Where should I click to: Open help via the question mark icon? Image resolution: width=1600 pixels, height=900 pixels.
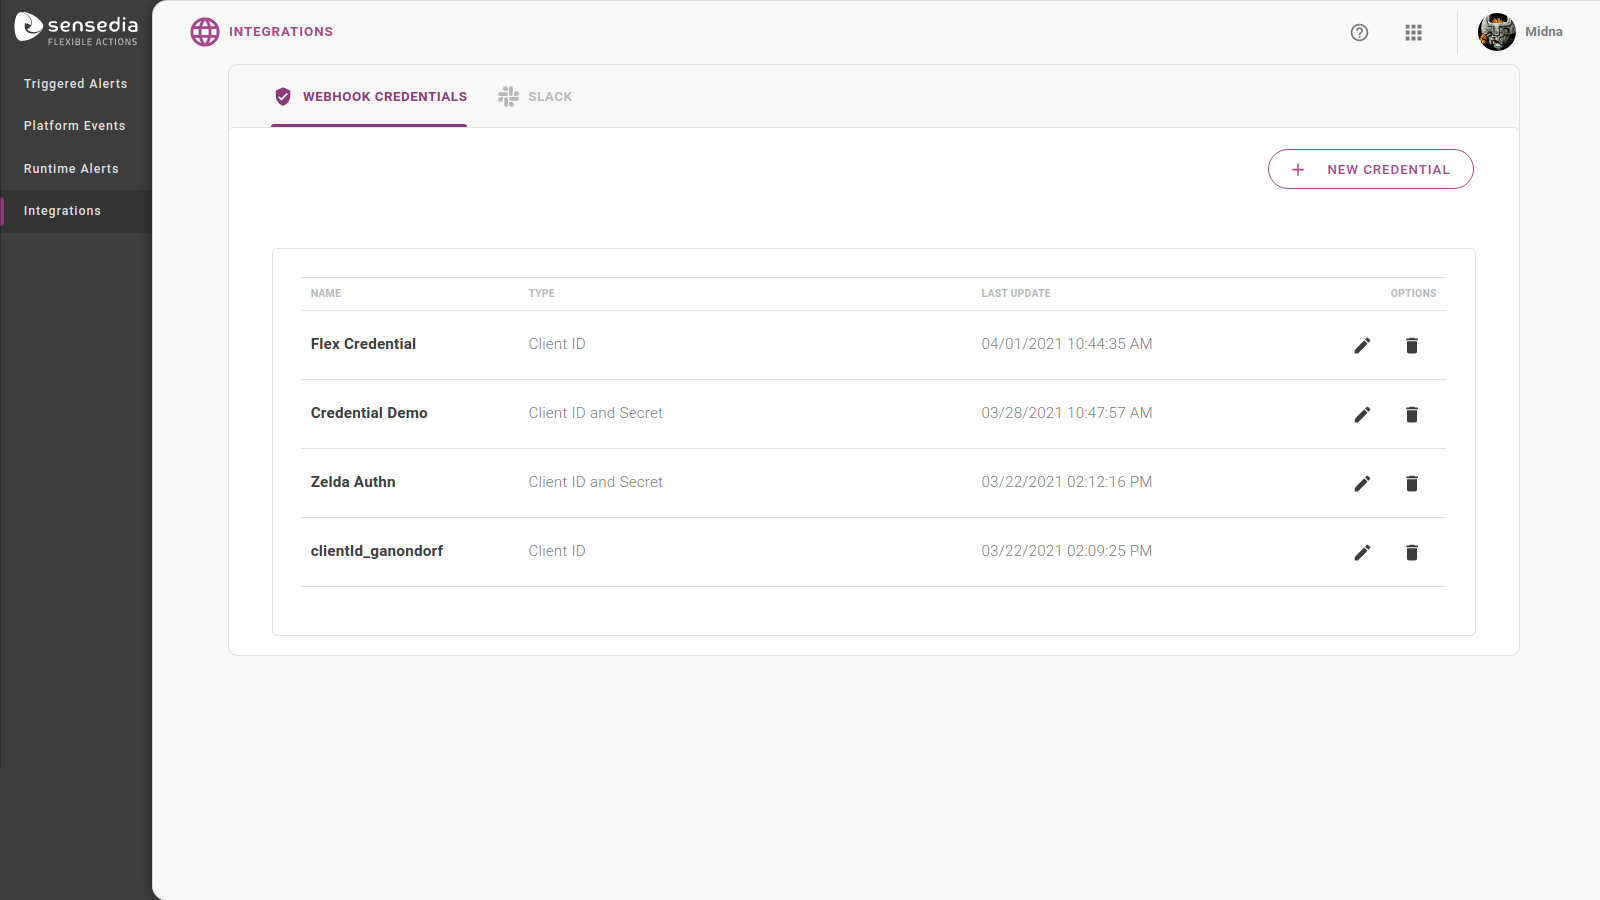pos(1359,32)
